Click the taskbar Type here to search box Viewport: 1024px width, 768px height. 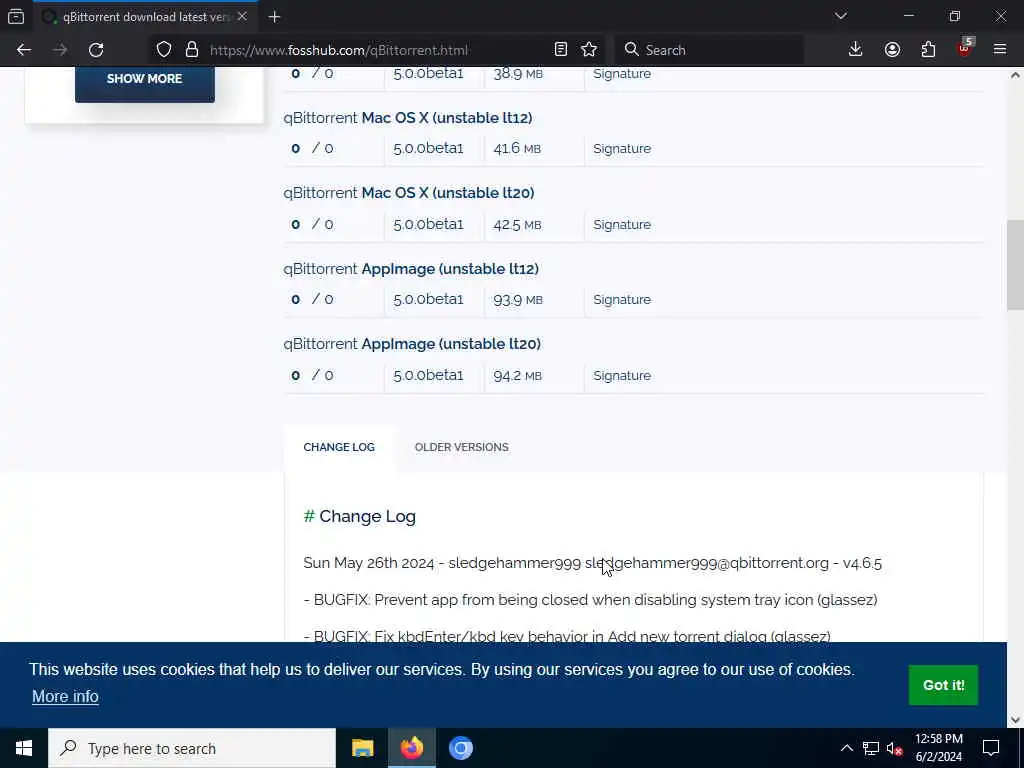point(192,748)
